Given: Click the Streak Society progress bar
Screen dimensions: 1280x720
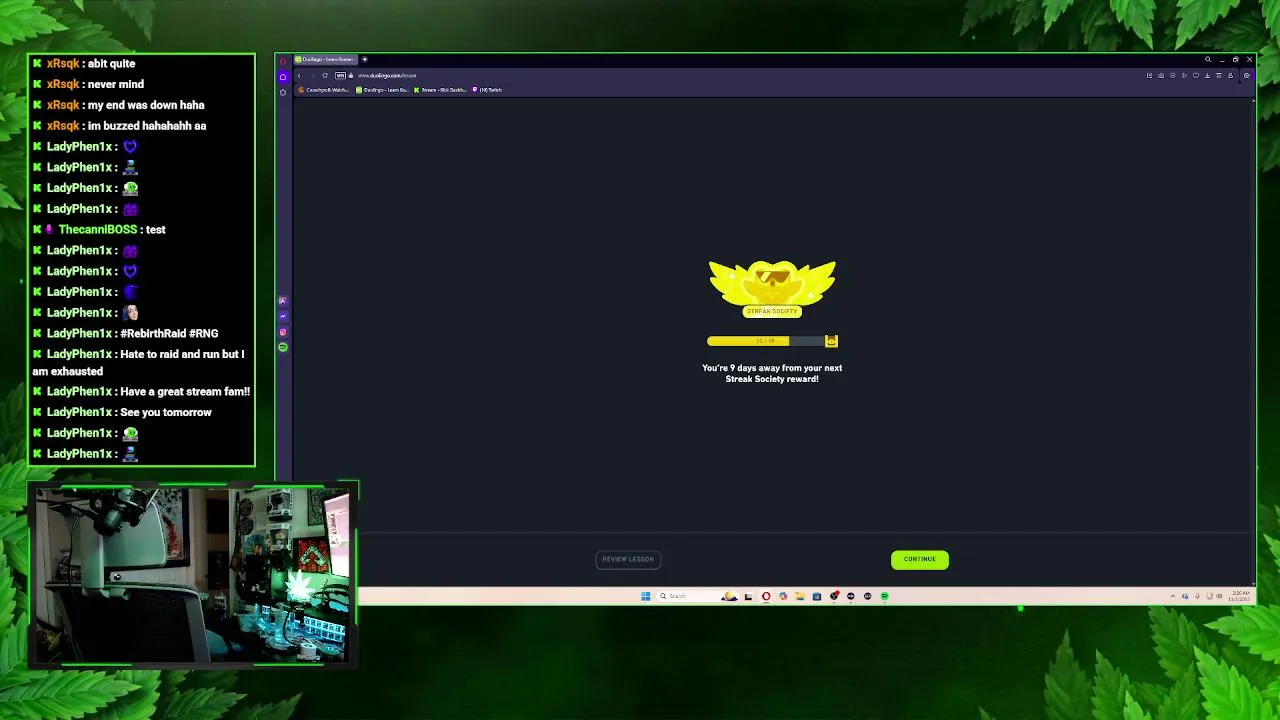Looking at the screenshot, I should click(766, 341).
